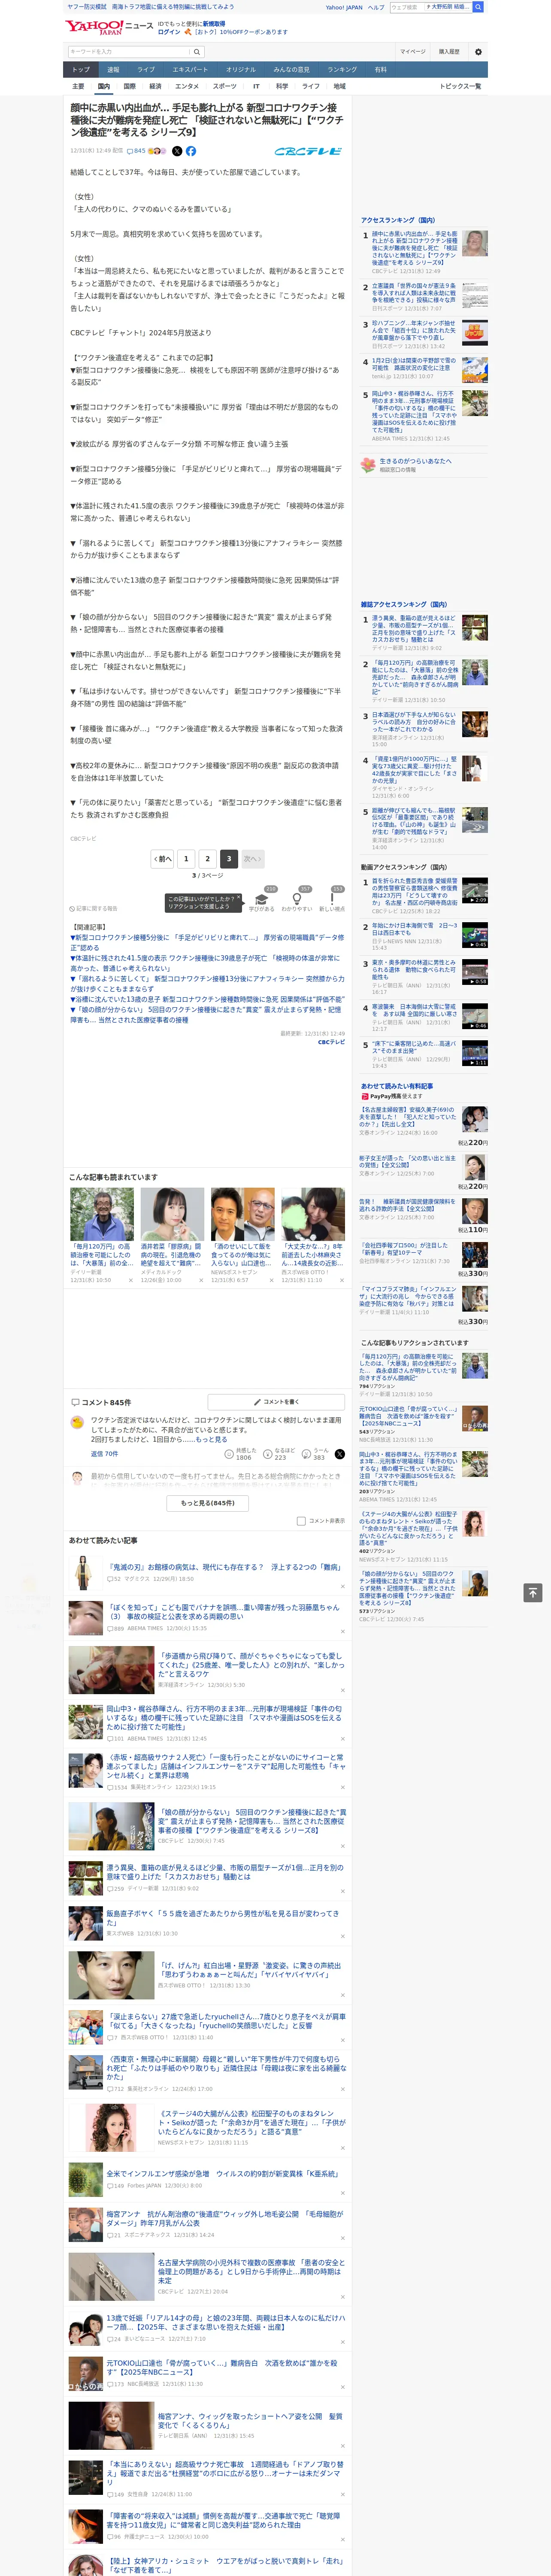Click the うーん reaction icon (383)

(x=306, y=1454)
